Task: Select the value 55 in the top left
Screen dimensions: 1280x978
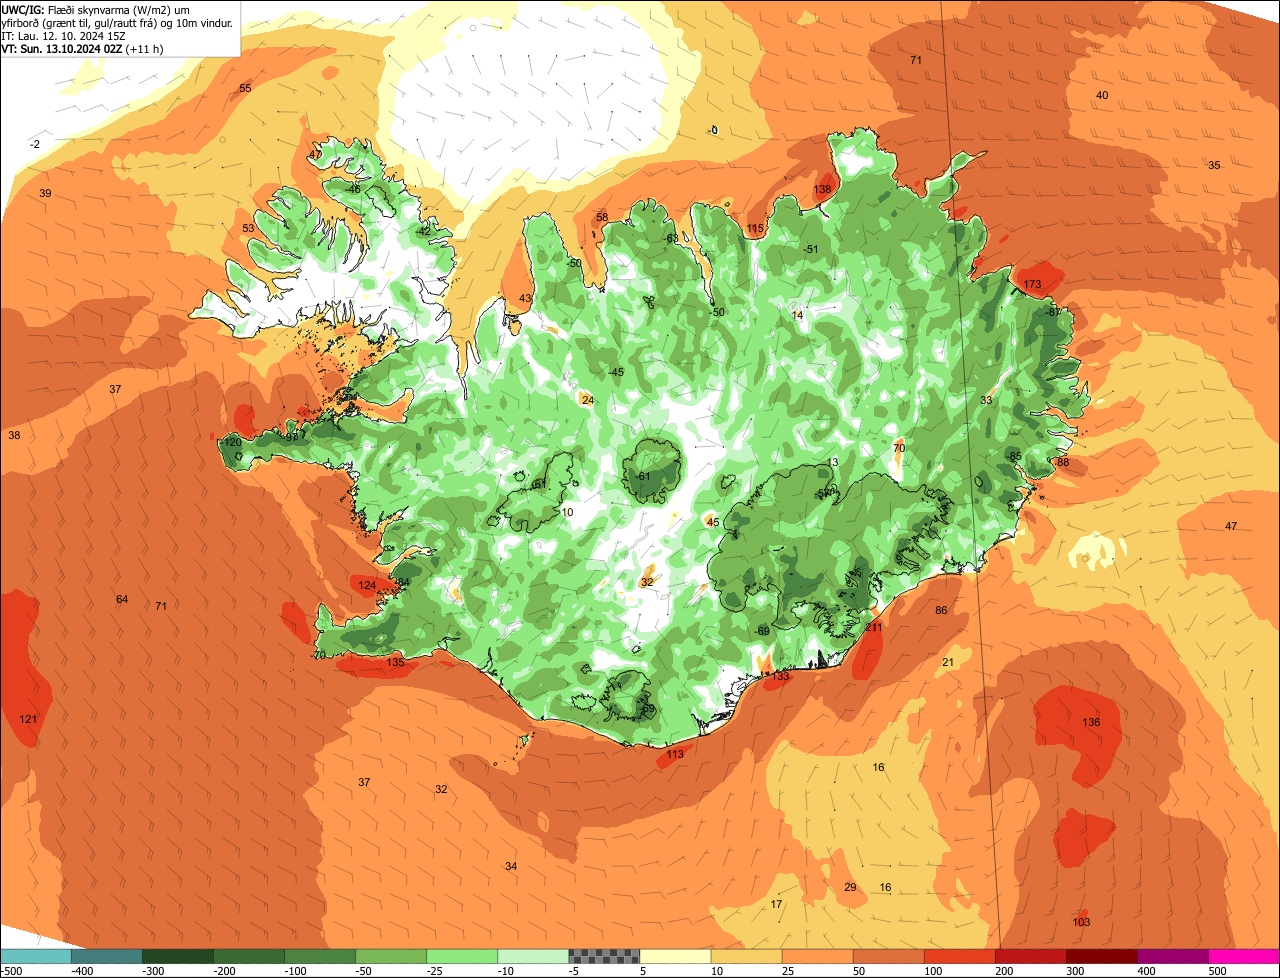Action: 245,88
